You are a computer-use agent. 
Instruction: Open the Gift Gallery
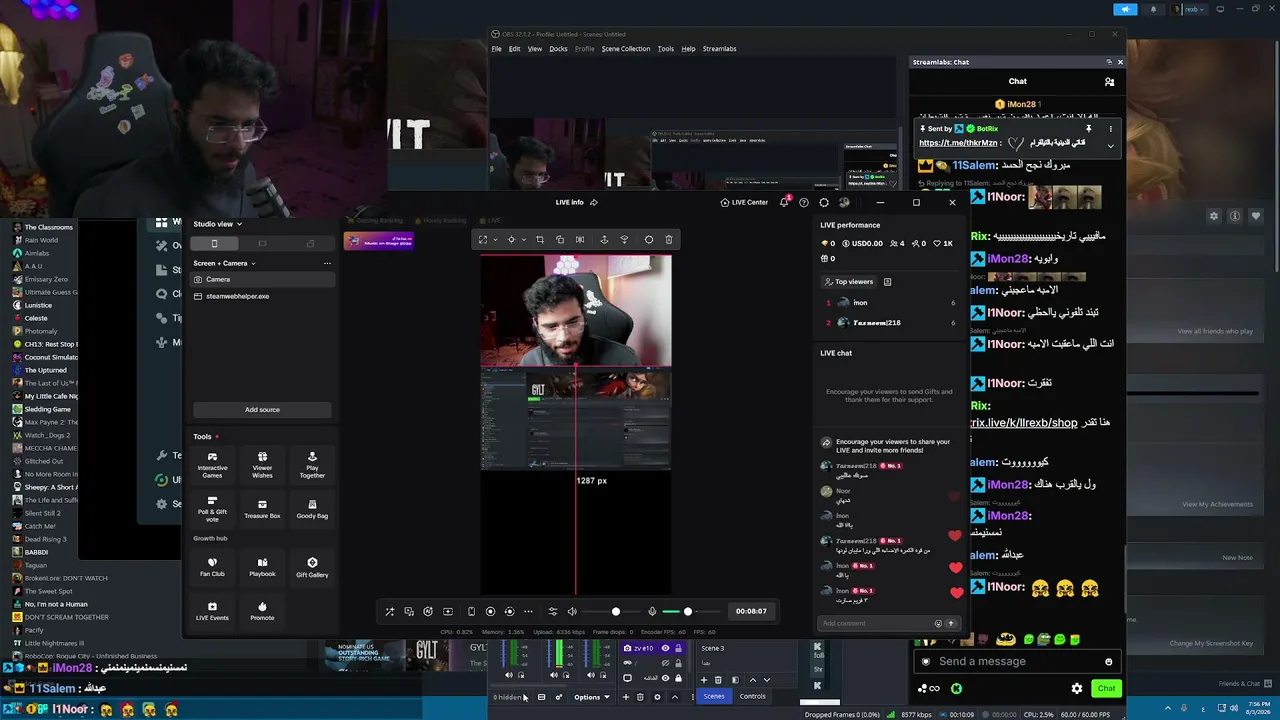point(312,567)
